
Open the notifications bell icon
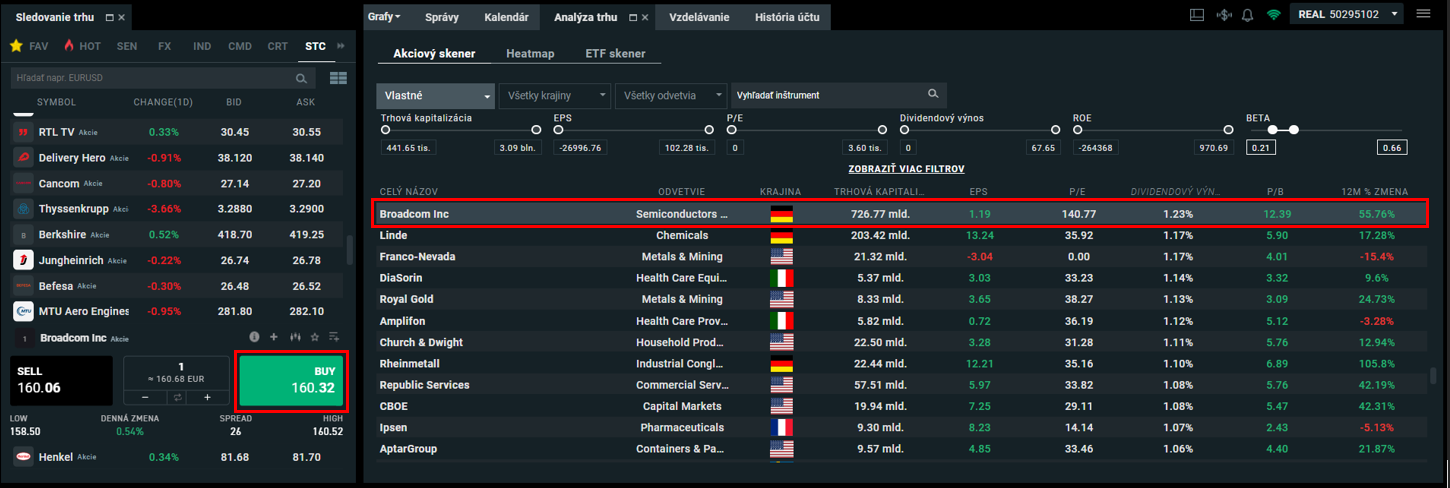(x=1247, y=15)
